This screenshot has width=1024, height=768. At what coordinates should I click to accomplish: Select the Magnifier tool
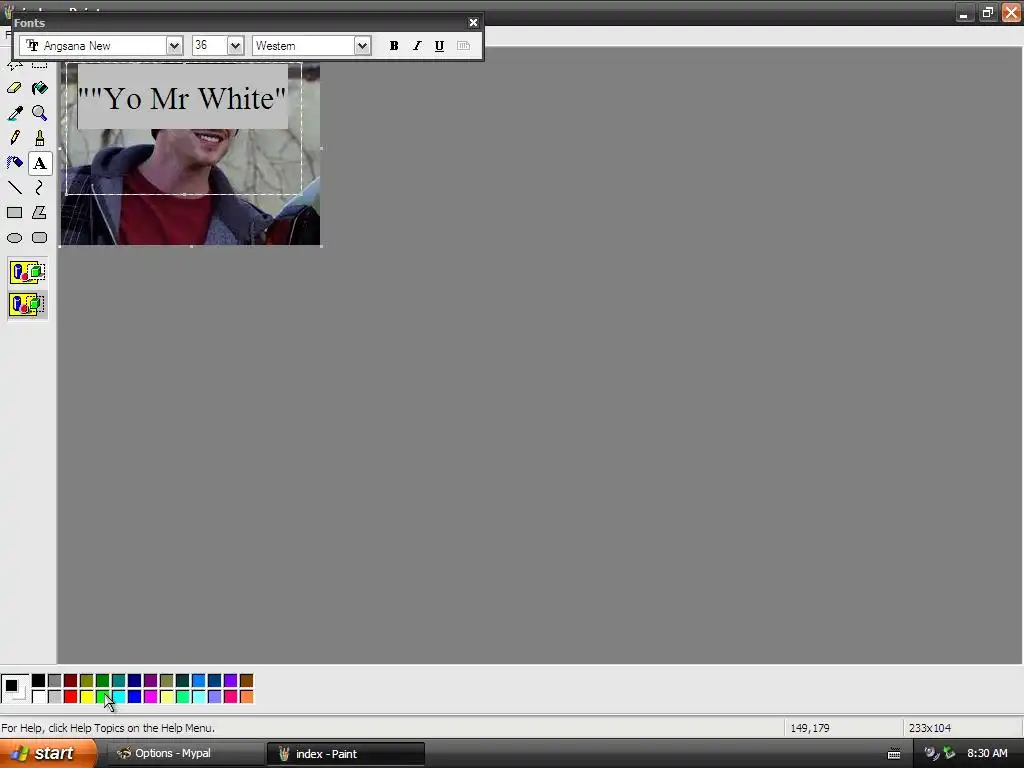tap(39, 113)
